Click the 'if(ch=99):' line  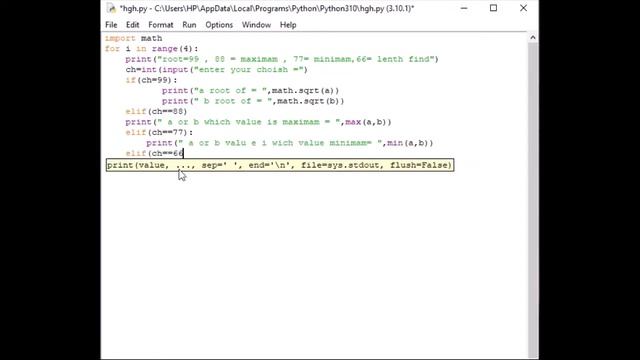tap(151, 80)
